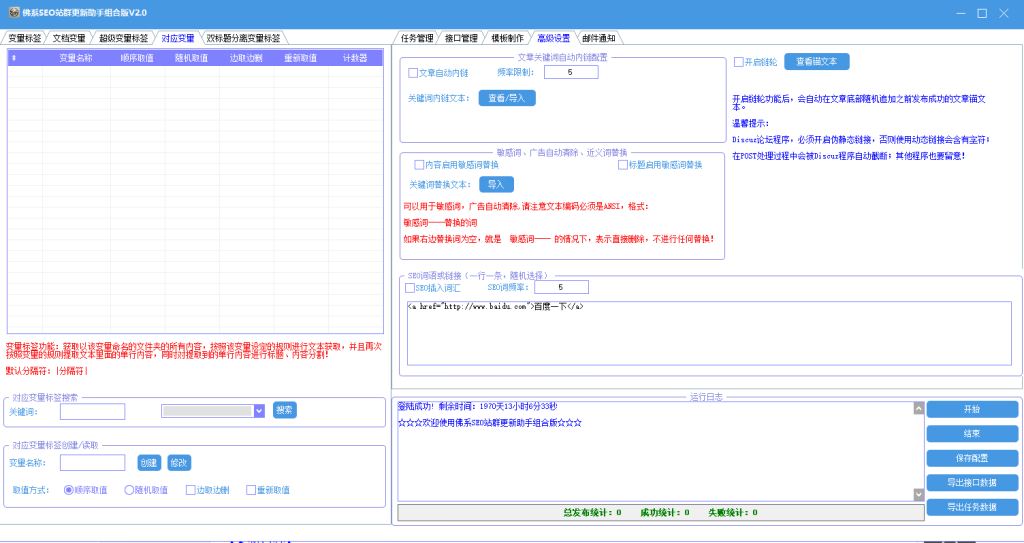
Task: Select the 顺序取值 radio button
Action: coord(69,490)
